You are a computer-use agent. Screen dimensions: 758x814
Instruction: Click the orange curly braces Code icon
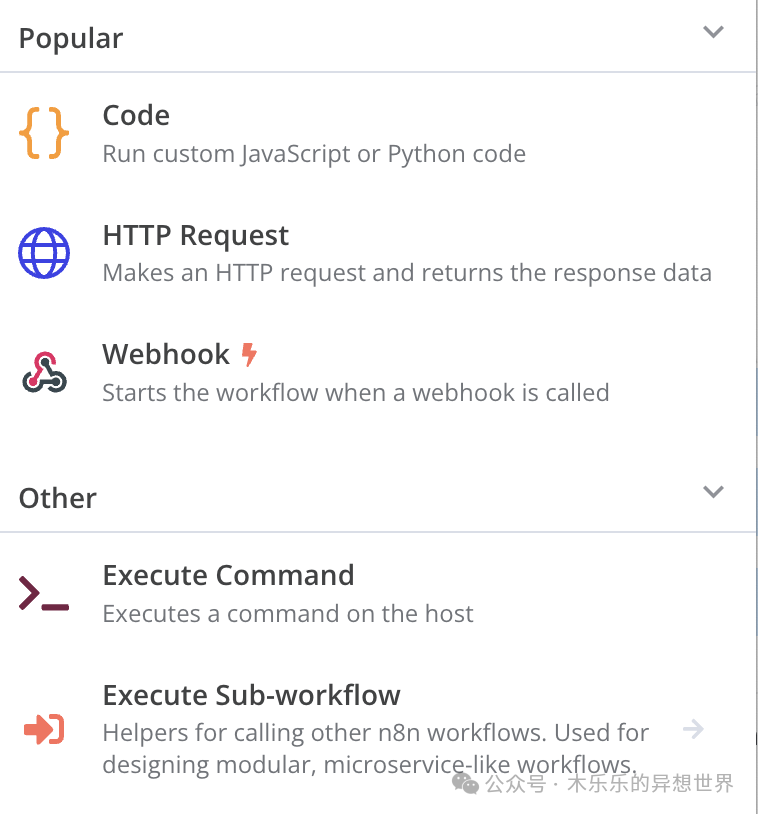point(44,133)
